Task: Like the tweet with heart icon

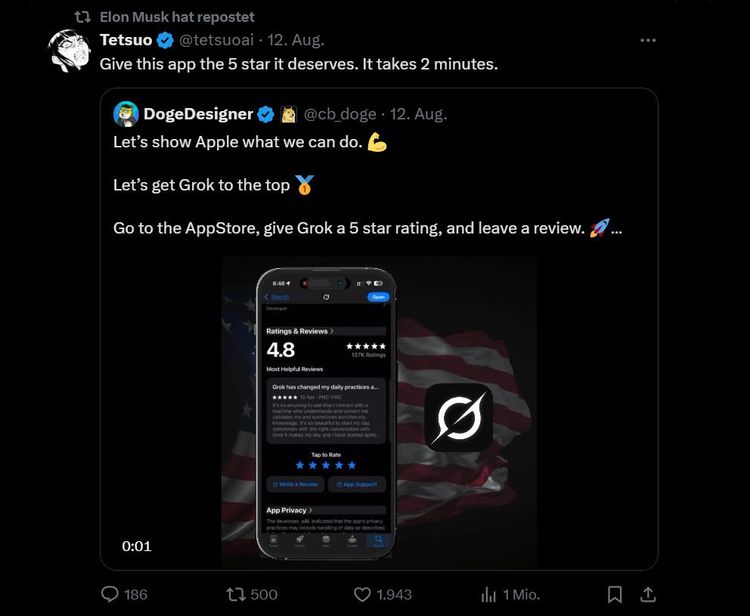Action: click(363, 594)
